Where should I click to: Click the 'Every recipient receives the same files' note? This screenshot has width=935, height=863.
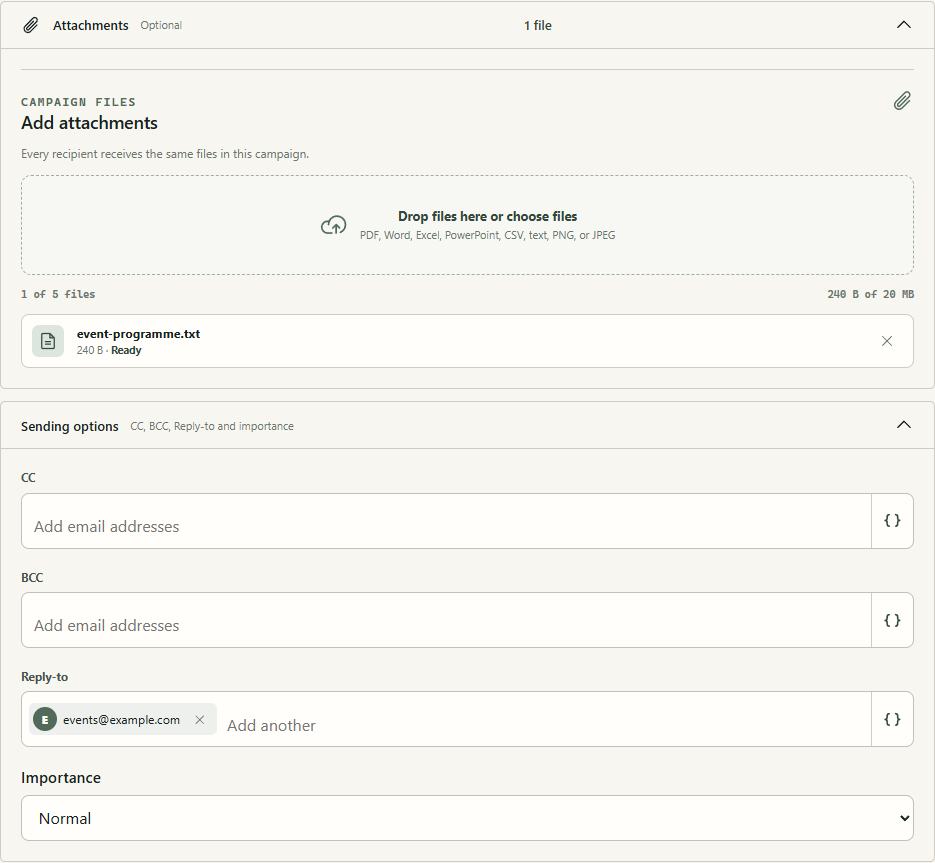click(x=165, y=154)
